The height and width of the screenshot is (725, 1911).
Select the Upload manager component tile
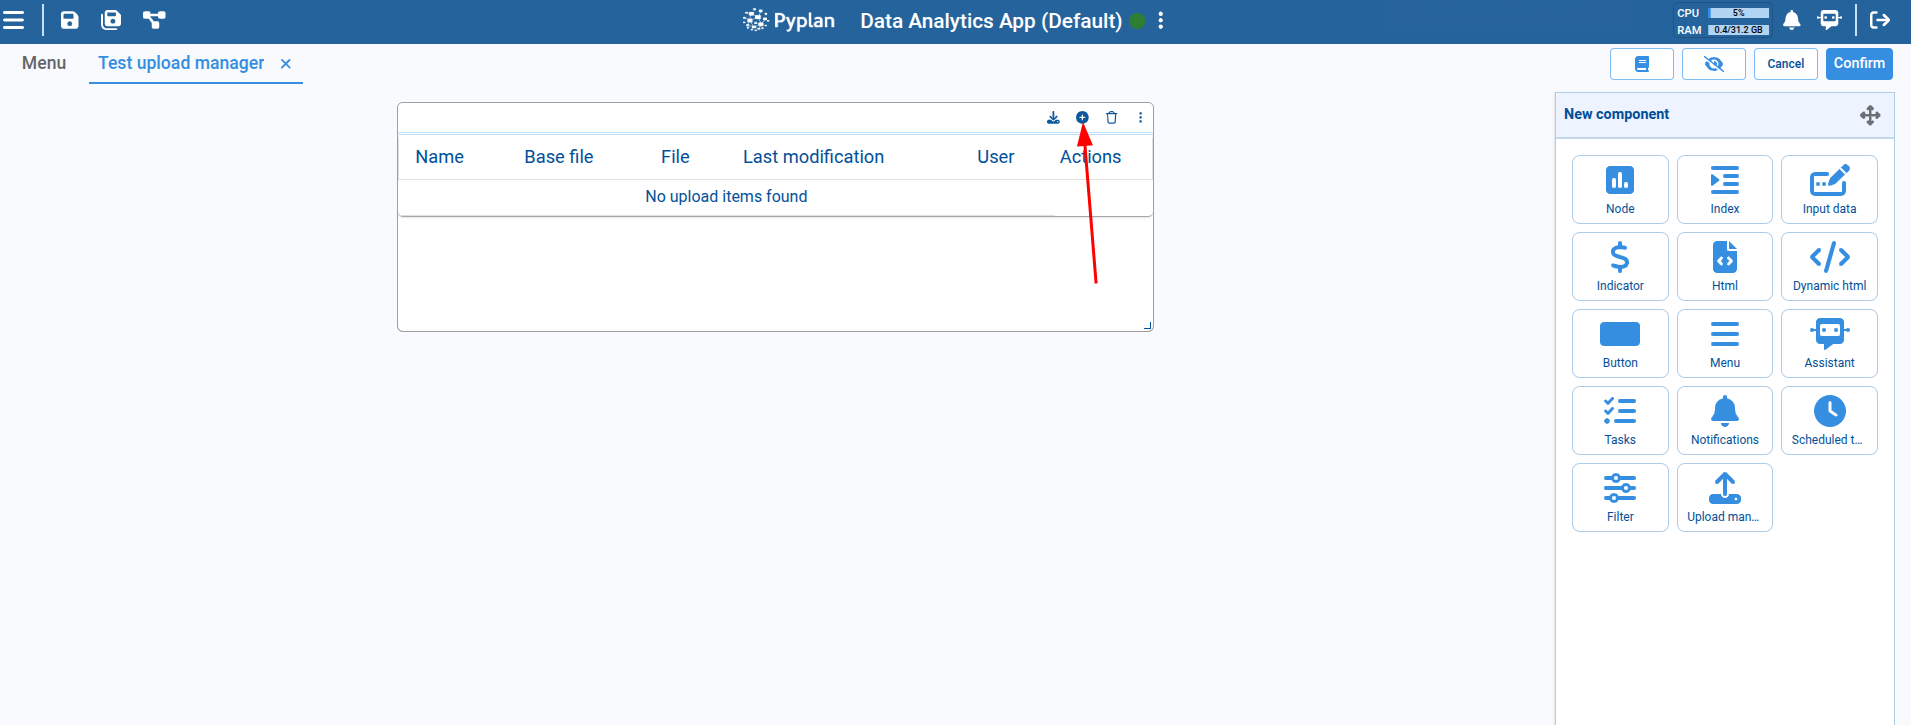(x=1724, y=497)
